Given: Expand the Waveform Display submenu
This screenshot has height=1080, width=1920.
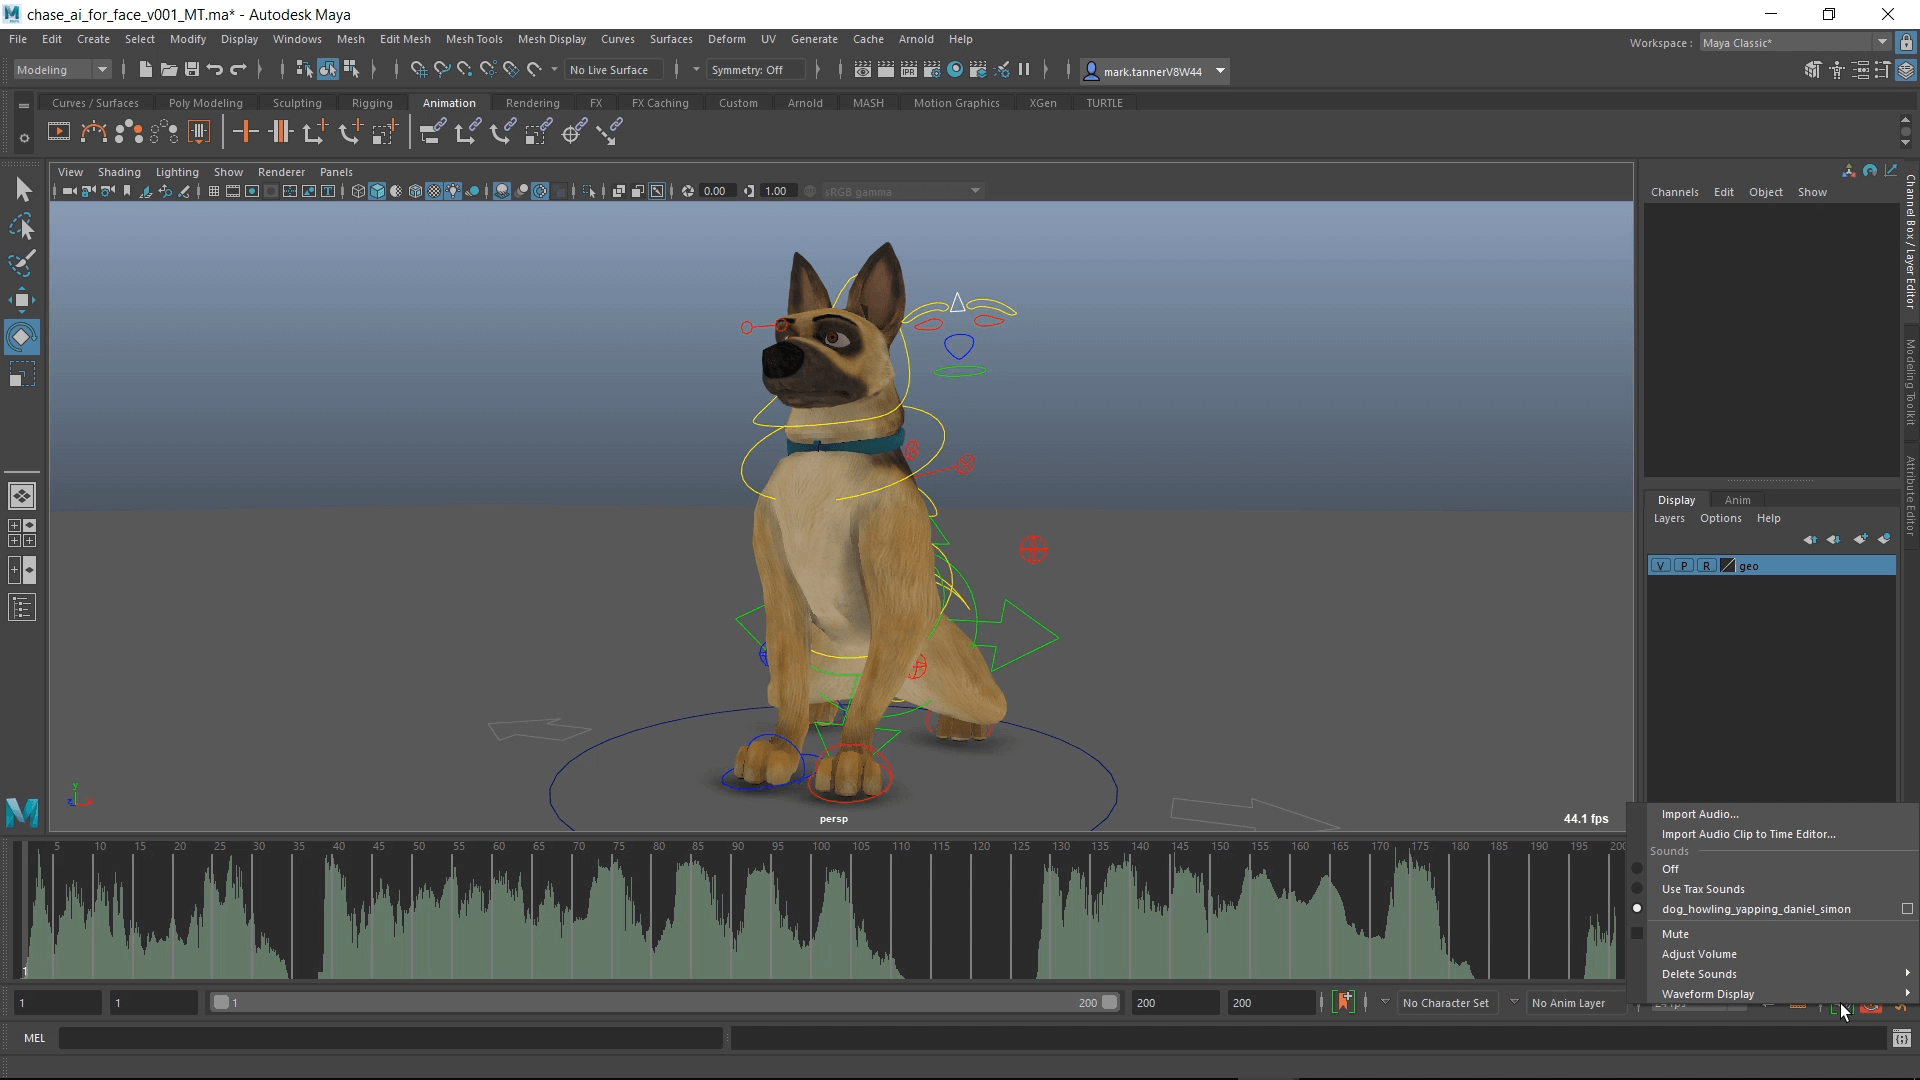Looking at the screenshot, I should 1772,994.
